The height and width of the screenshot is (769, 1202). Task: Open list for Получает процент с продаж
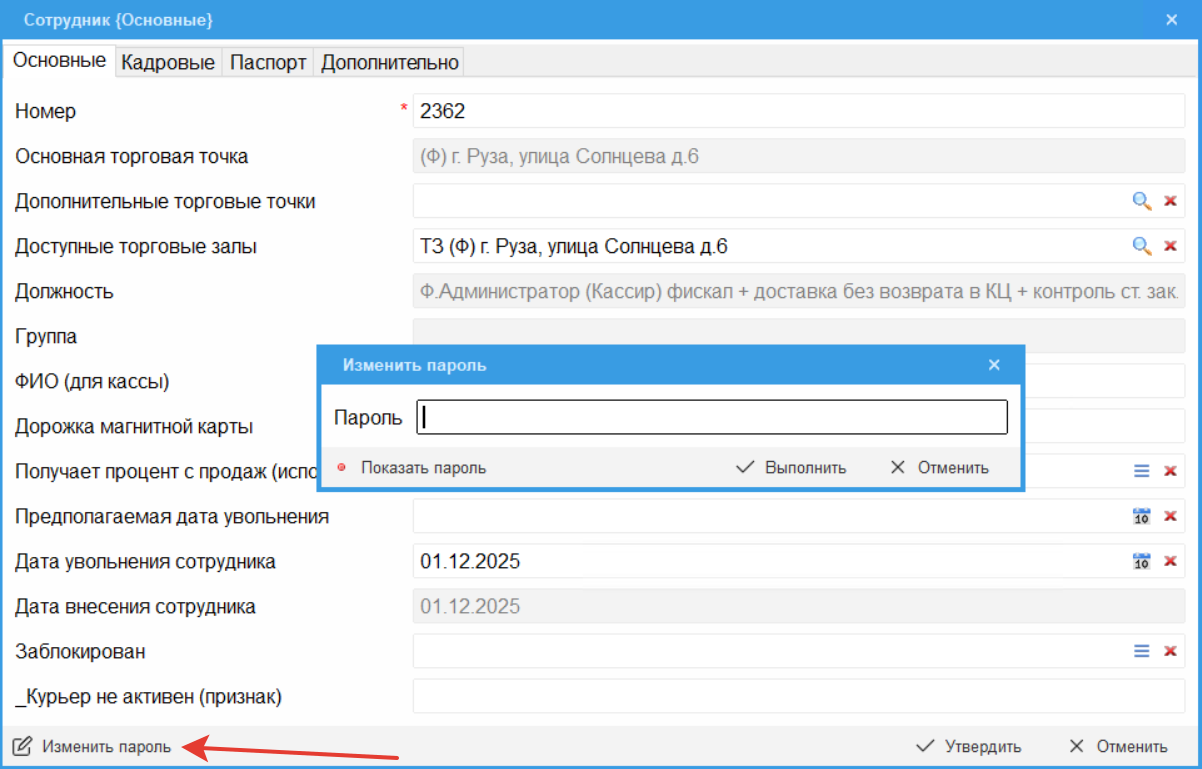point(1141,471)
